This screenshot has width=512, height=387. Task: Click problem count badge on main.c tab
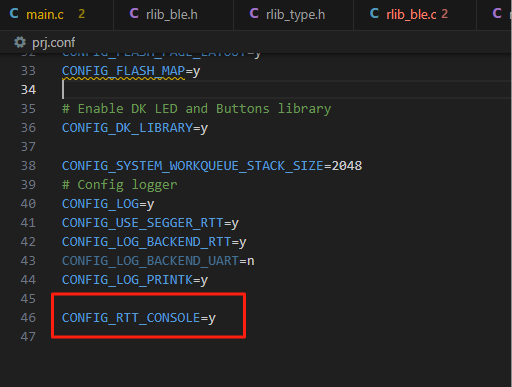click(x=82, y=14)
